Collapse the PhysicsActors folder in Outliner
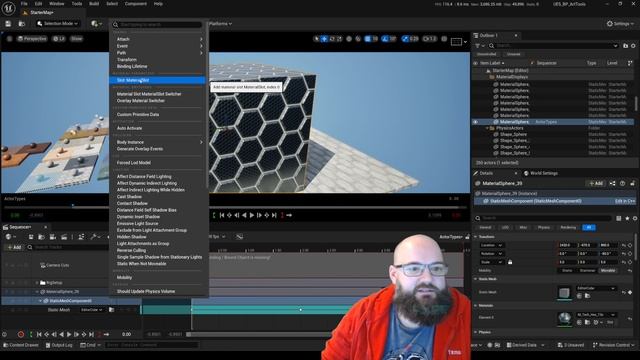Image resolution: width=640 pixels, height=360 pixels. click(x=487, y=128)
